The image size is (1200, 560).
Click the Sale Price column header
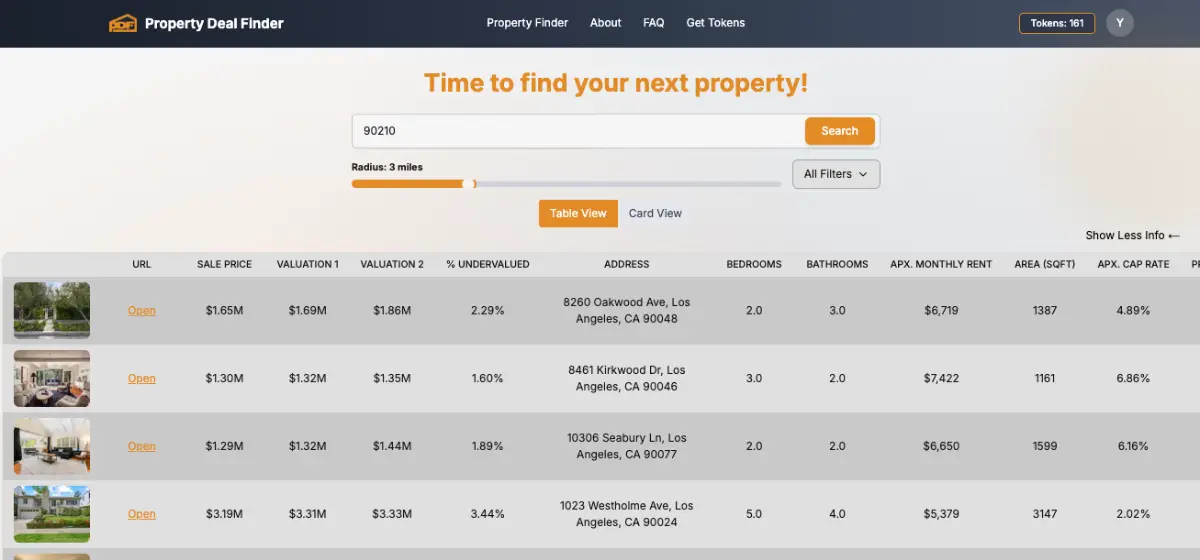coord(224,264)
